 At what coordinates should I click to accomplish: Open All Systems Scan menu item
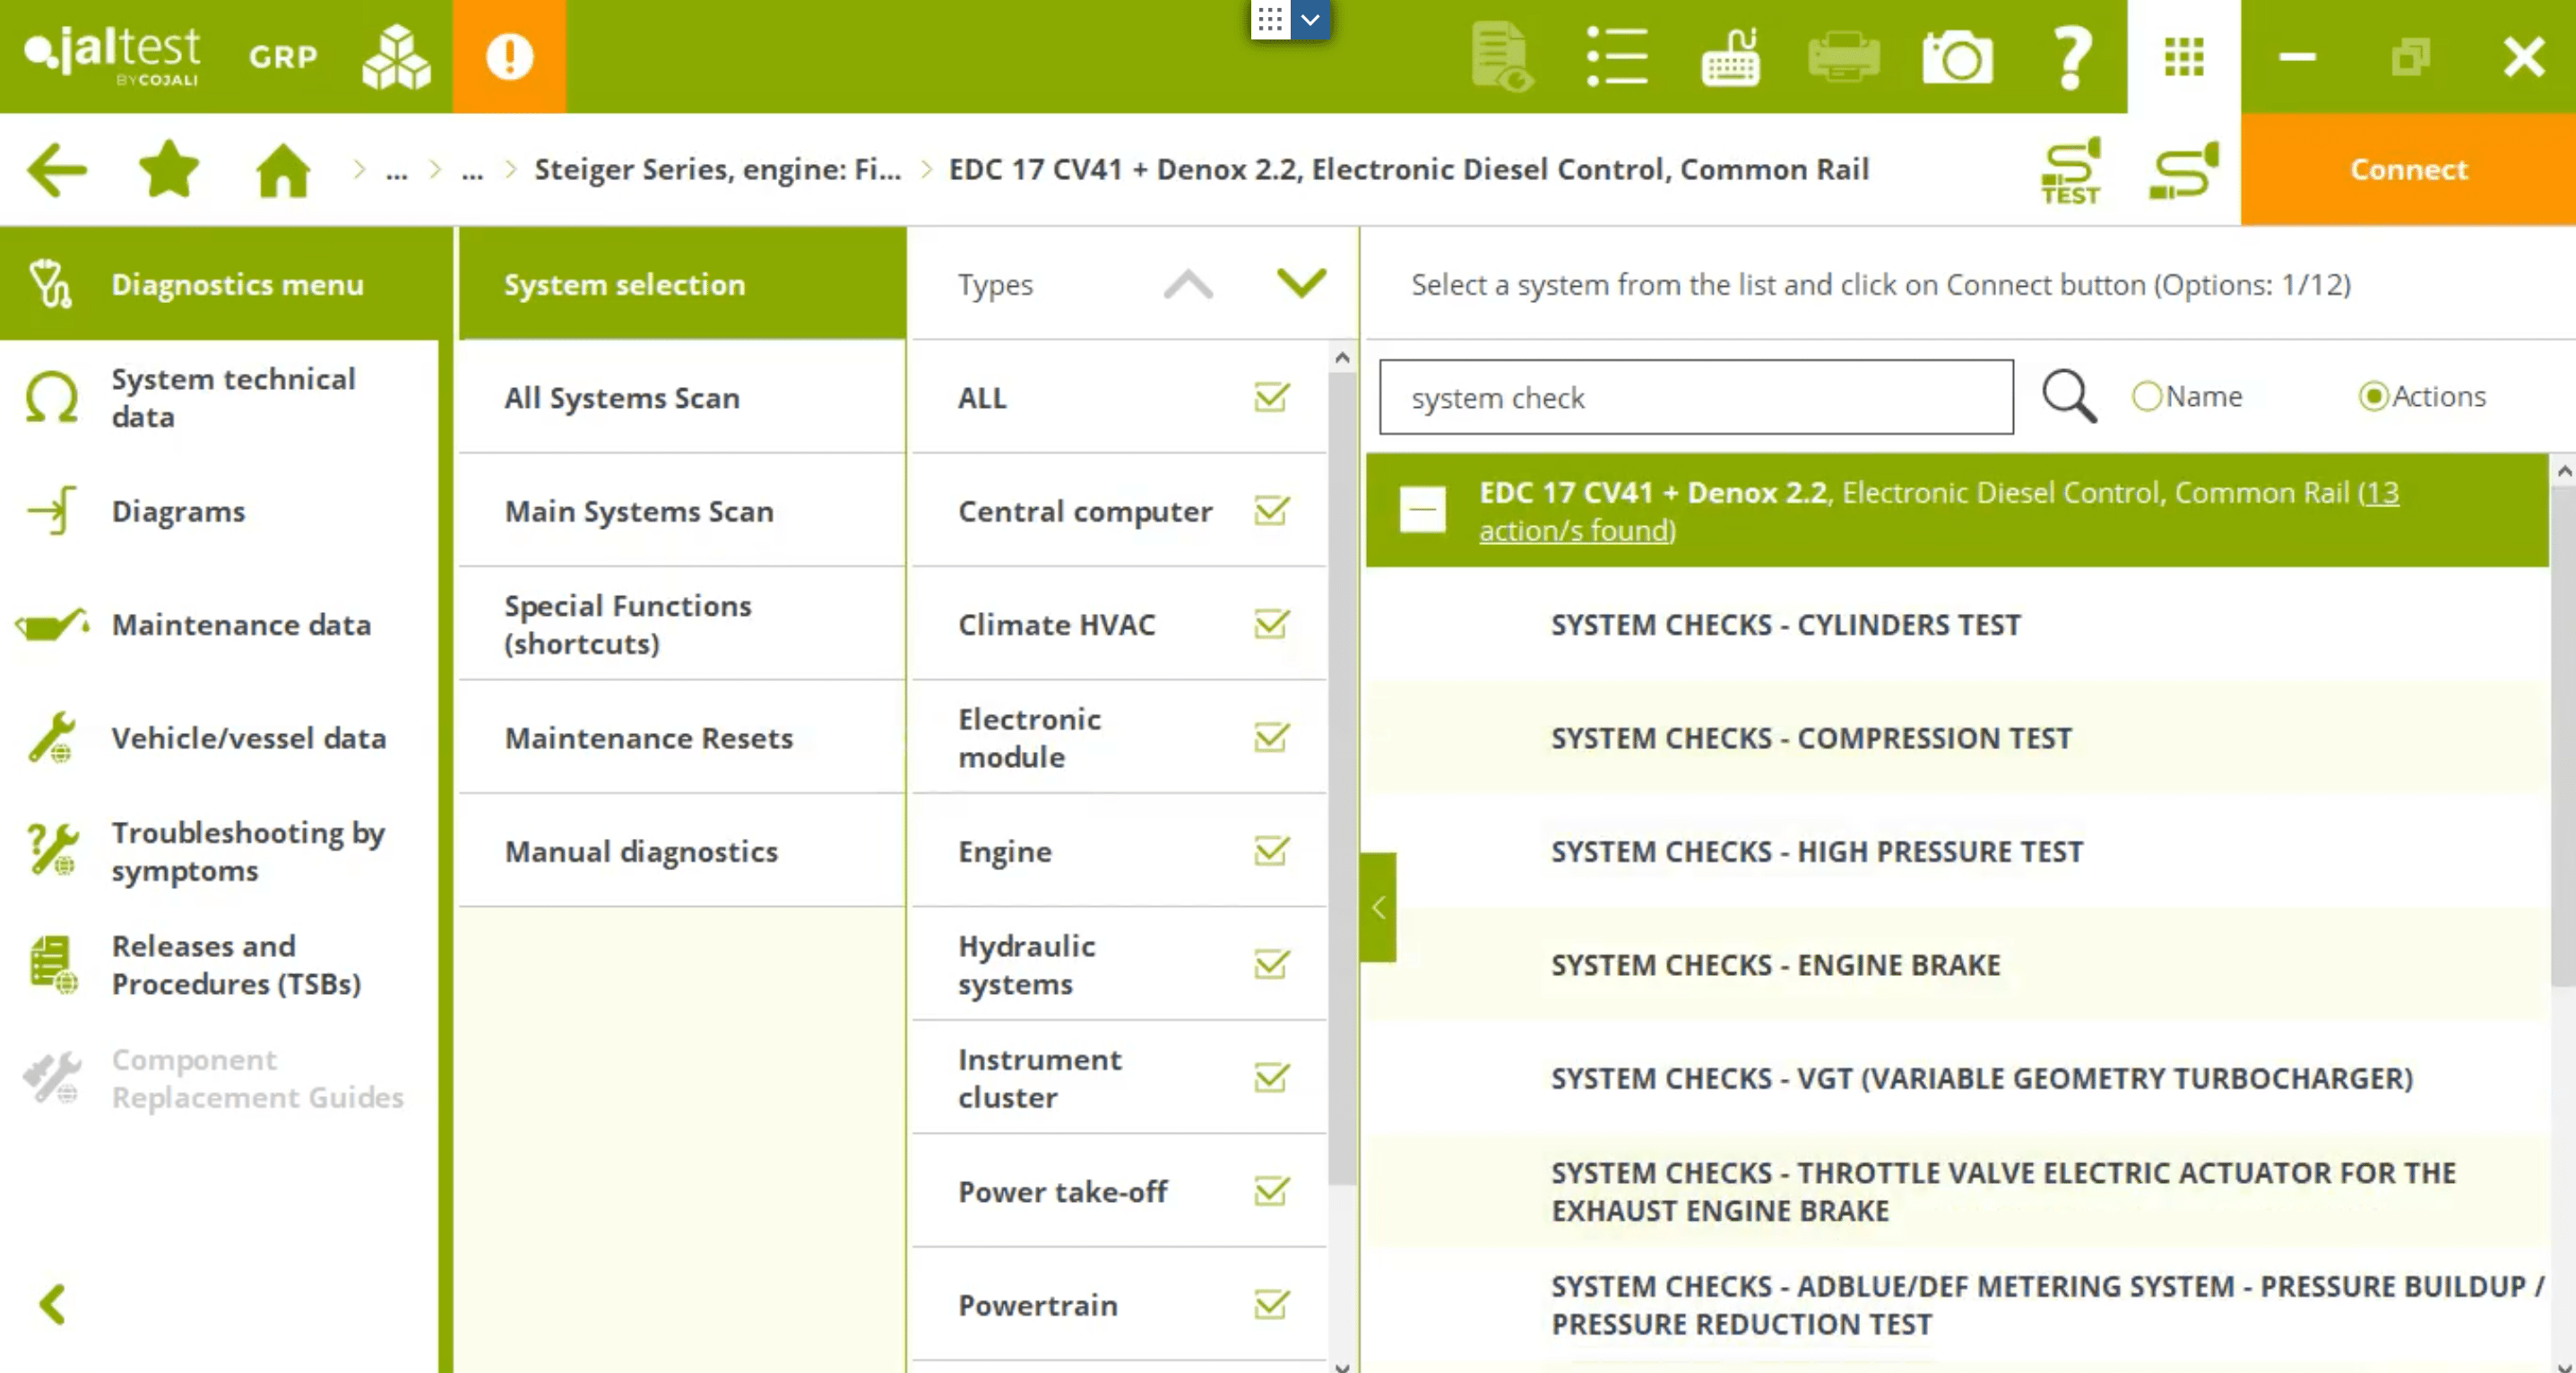[622, 397]
